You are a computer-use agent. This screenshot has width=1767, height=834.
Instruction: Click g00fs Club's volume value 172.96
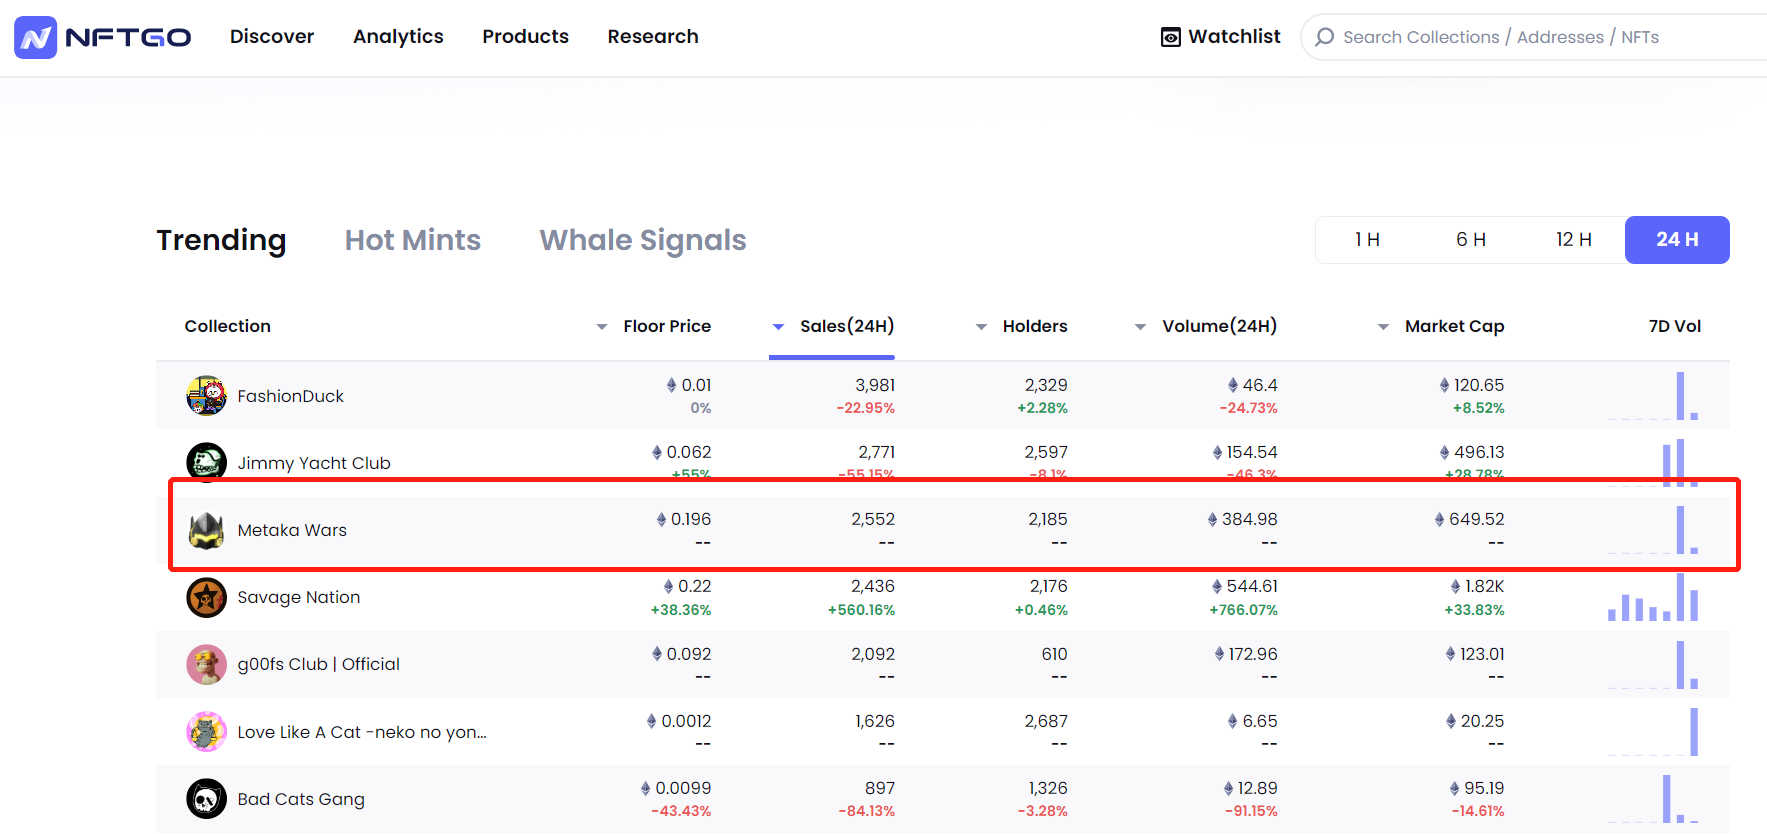[1253, 654]
